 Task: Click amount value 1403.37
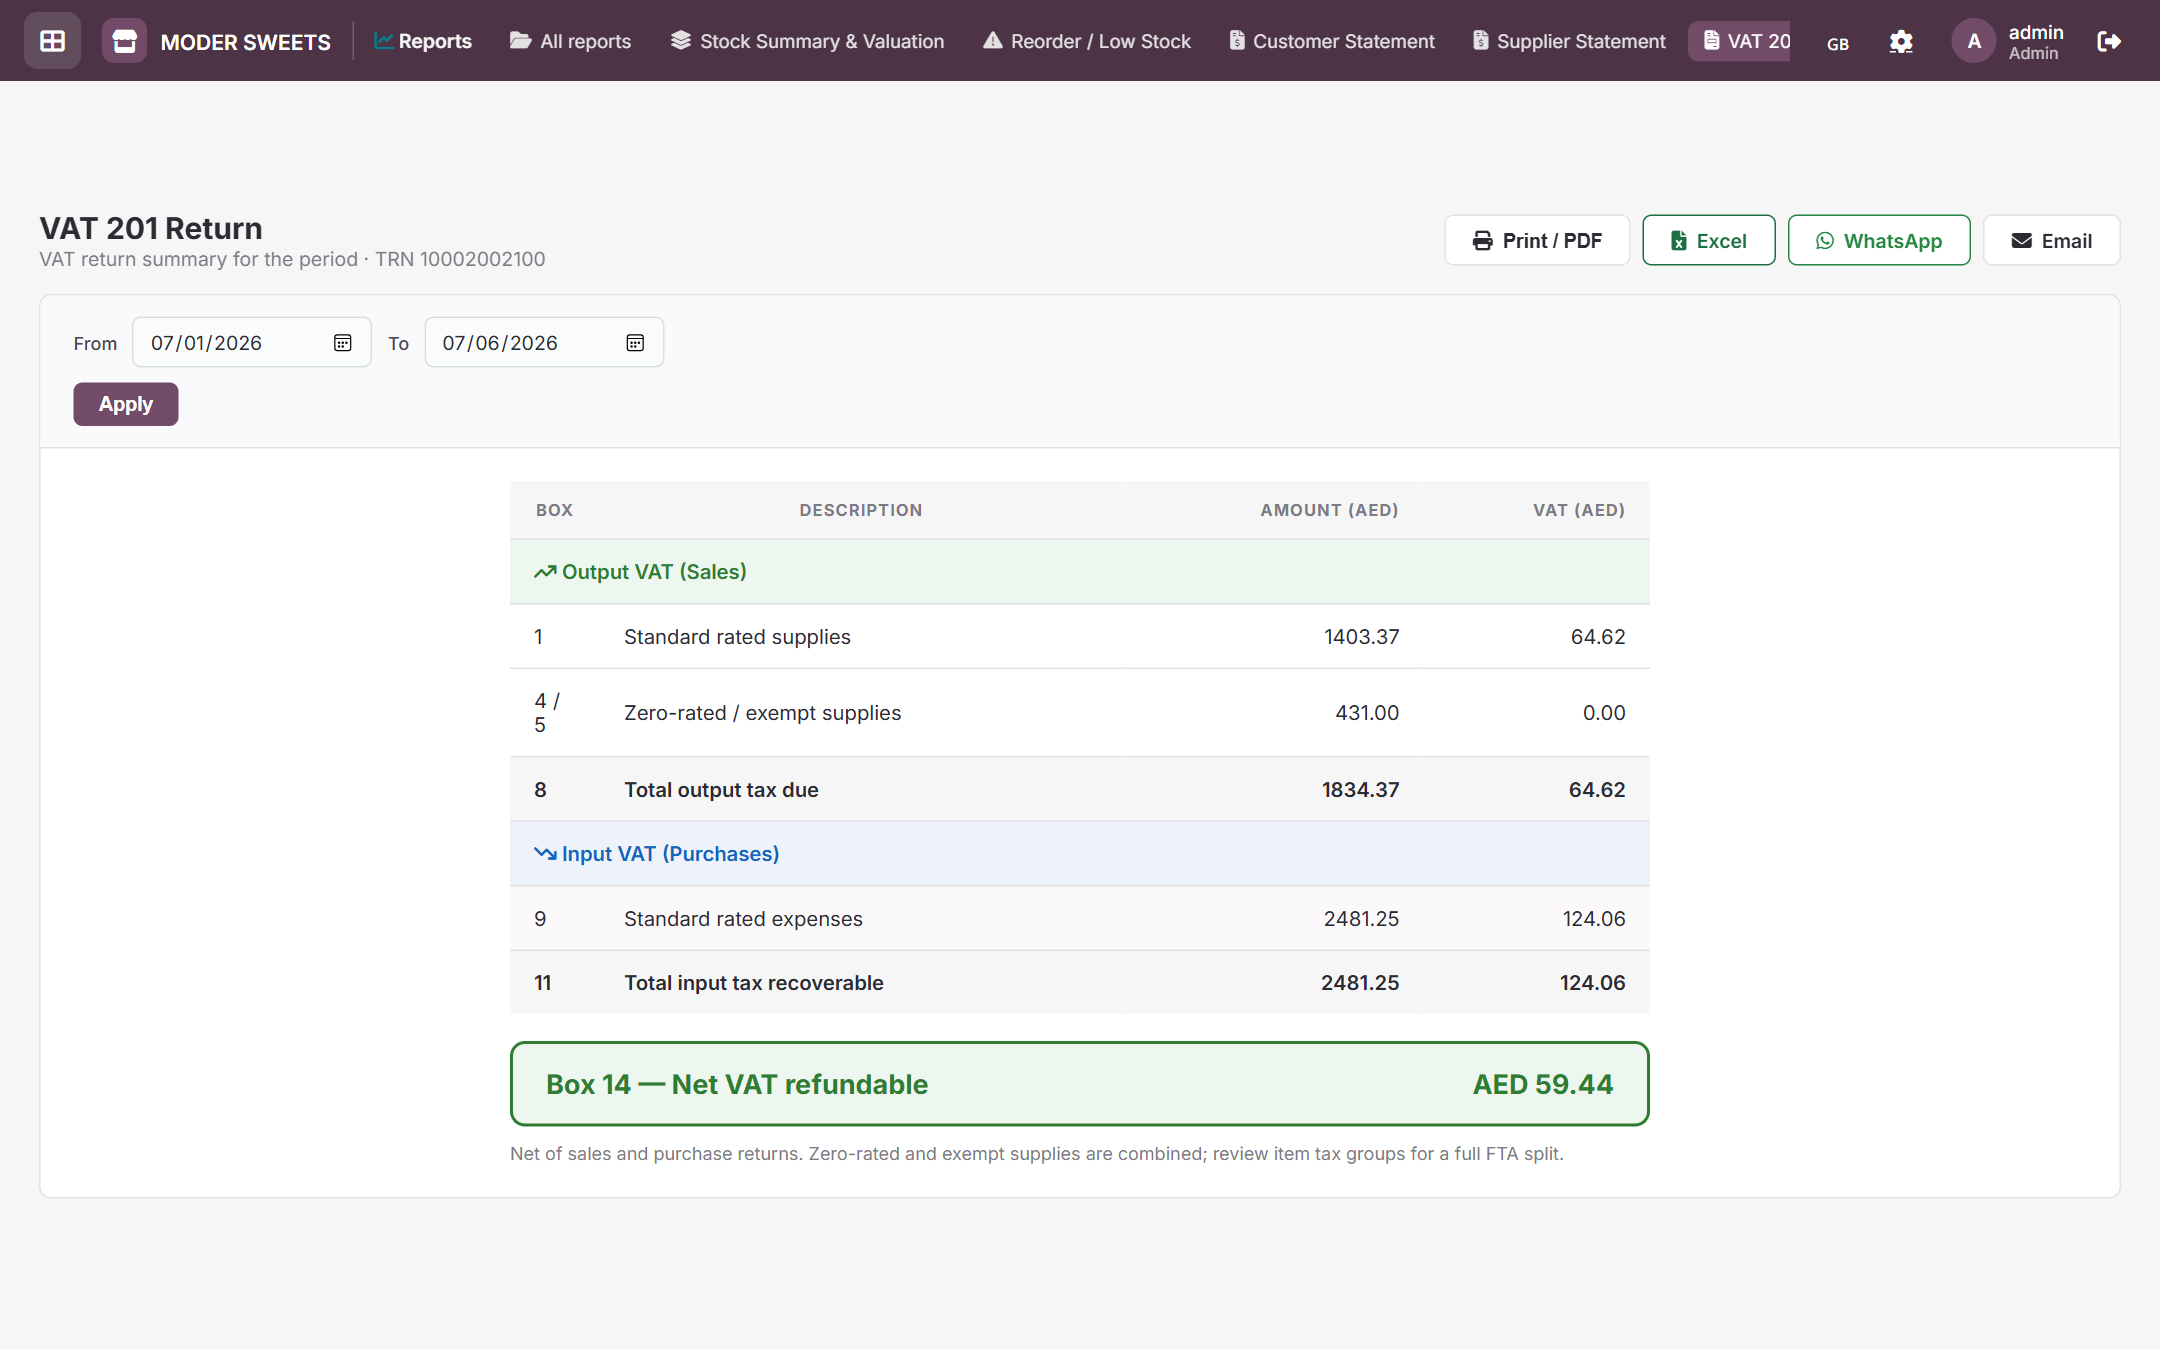(1361, 637)
